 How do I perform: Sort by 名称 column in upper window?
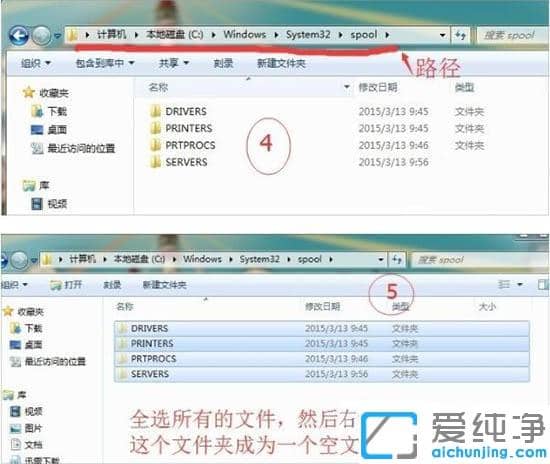pos(158,87)
